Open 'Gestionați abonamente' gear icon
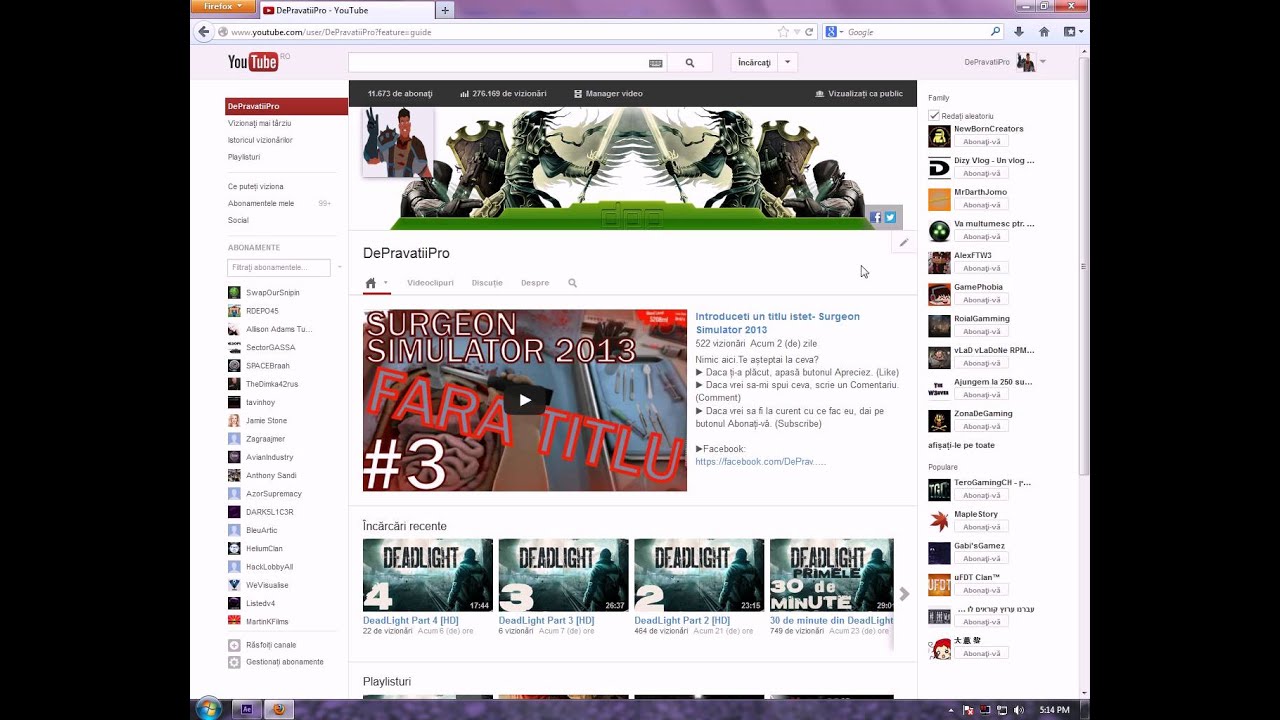The width and height of the screenshot is (1280, 720). (x=234, y=662)
